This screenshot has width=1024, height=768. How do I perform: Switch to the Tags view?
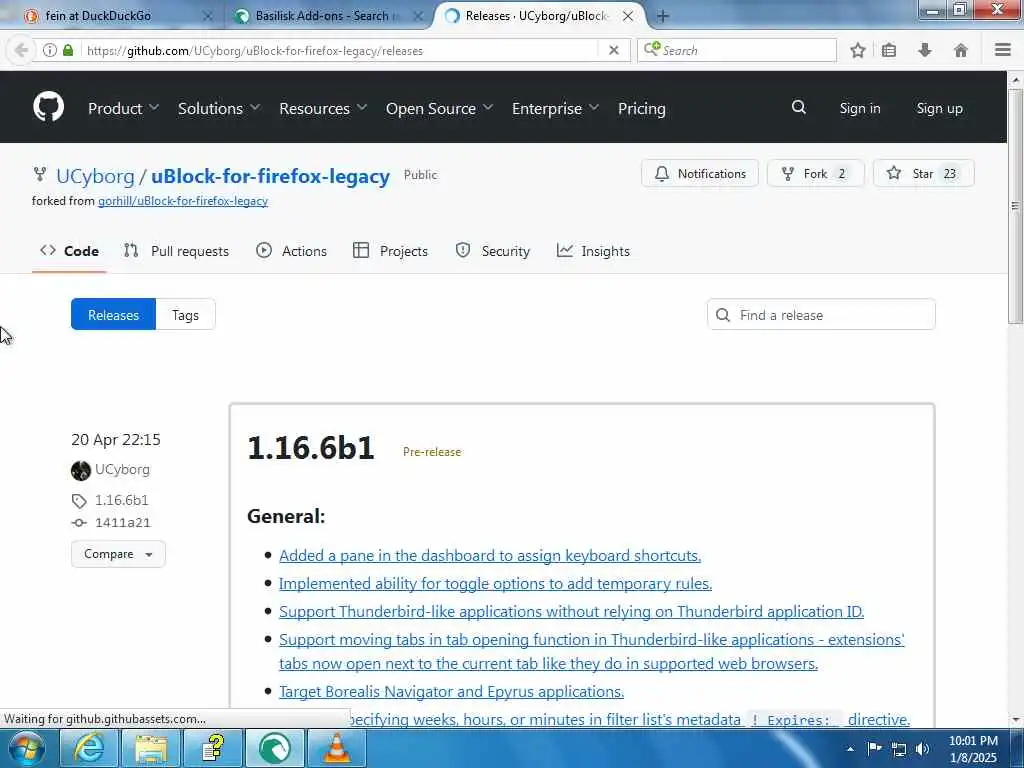point(185,315)
